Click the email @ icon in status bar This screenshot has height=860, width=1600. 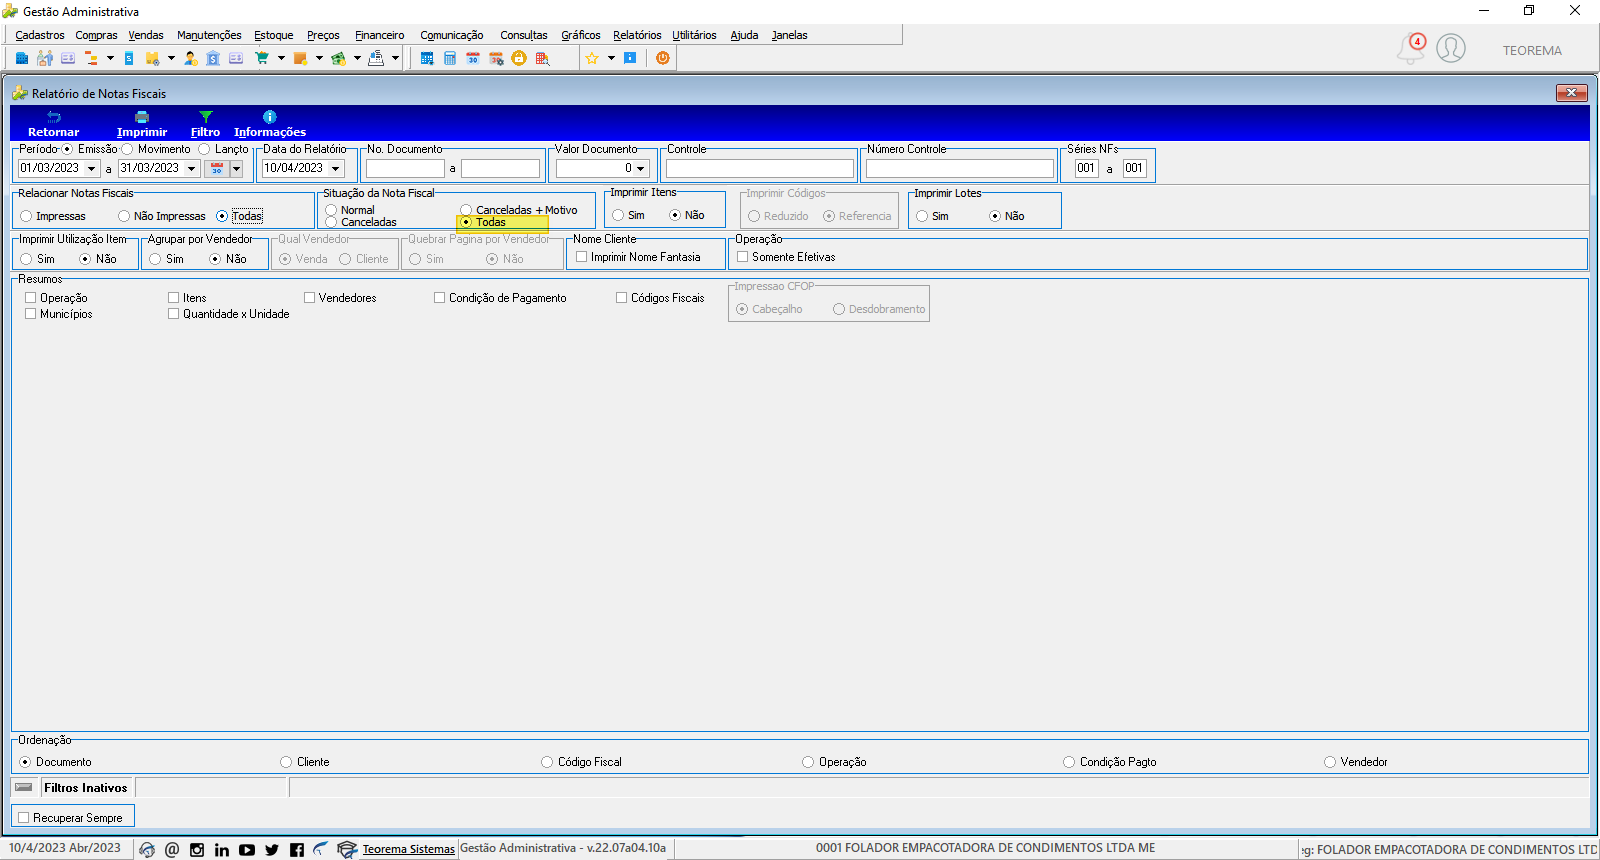[172, 850]
